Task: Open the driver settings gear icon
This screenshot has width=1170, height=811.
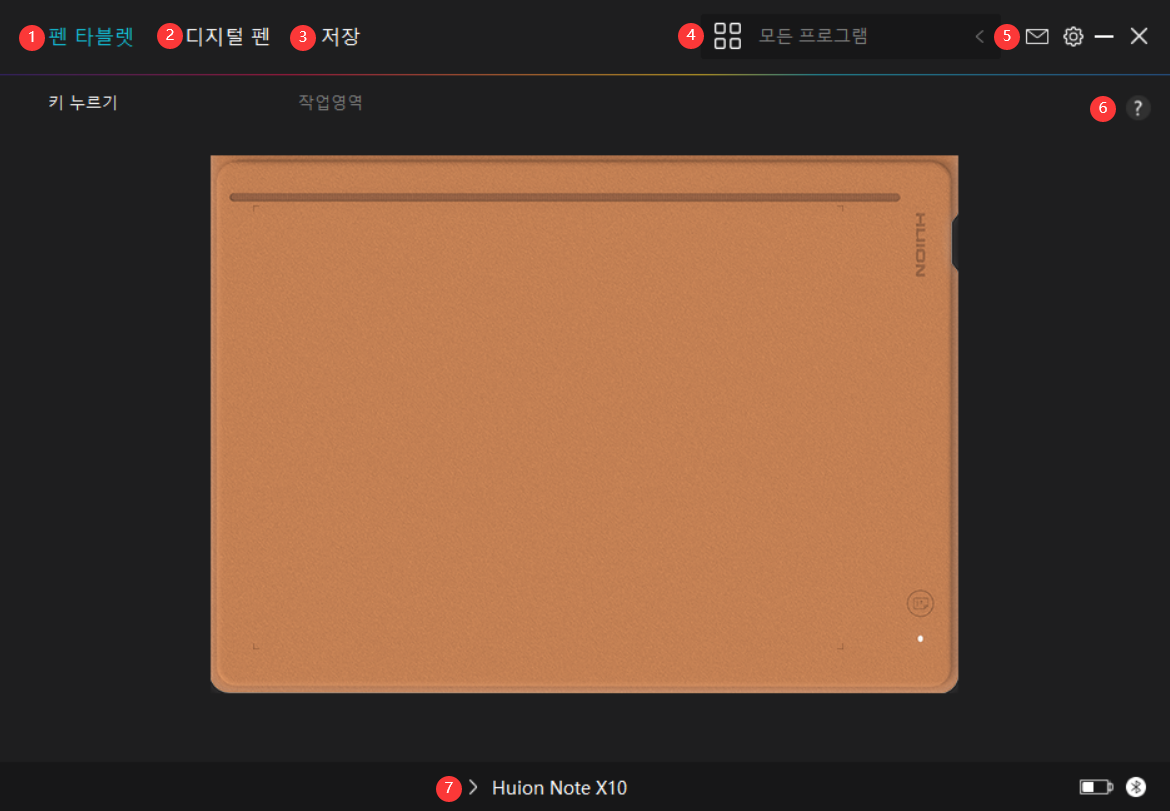Action: (1073, 36)
